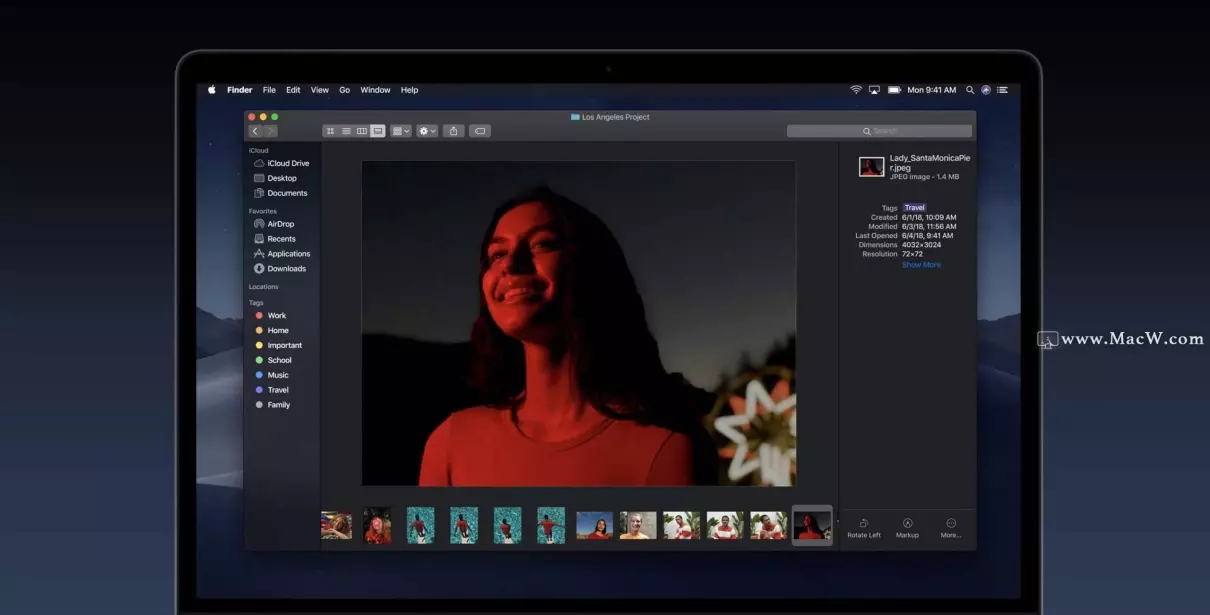Open the Help menu
The height and width of the screenshot is (615, 1210).
click(x=410, y=90)
